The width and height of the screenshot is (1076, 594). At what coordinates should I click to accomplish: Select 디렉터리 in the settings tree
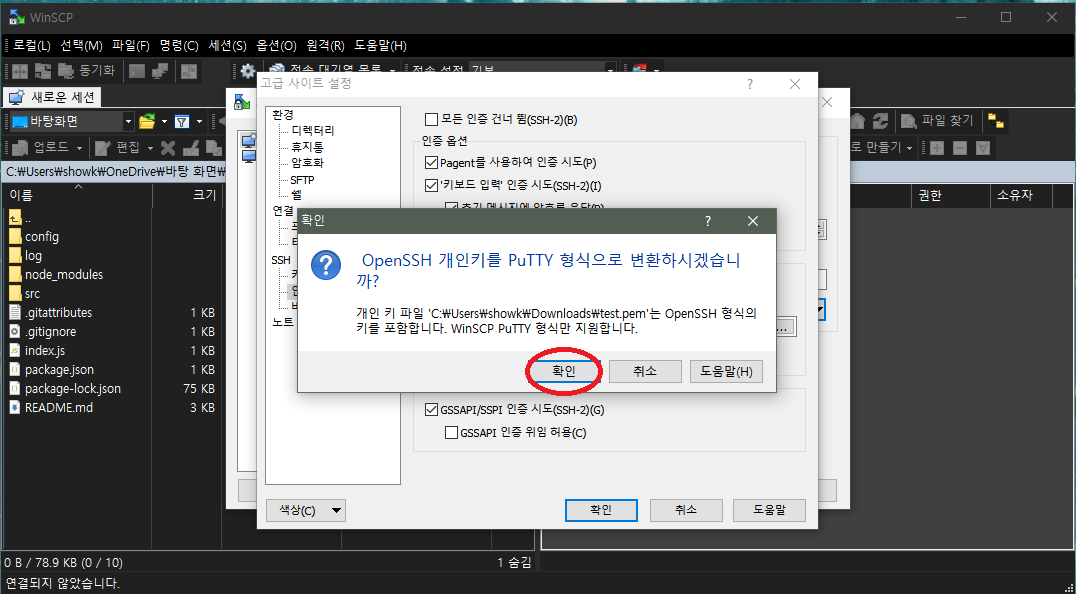[313, 130]
